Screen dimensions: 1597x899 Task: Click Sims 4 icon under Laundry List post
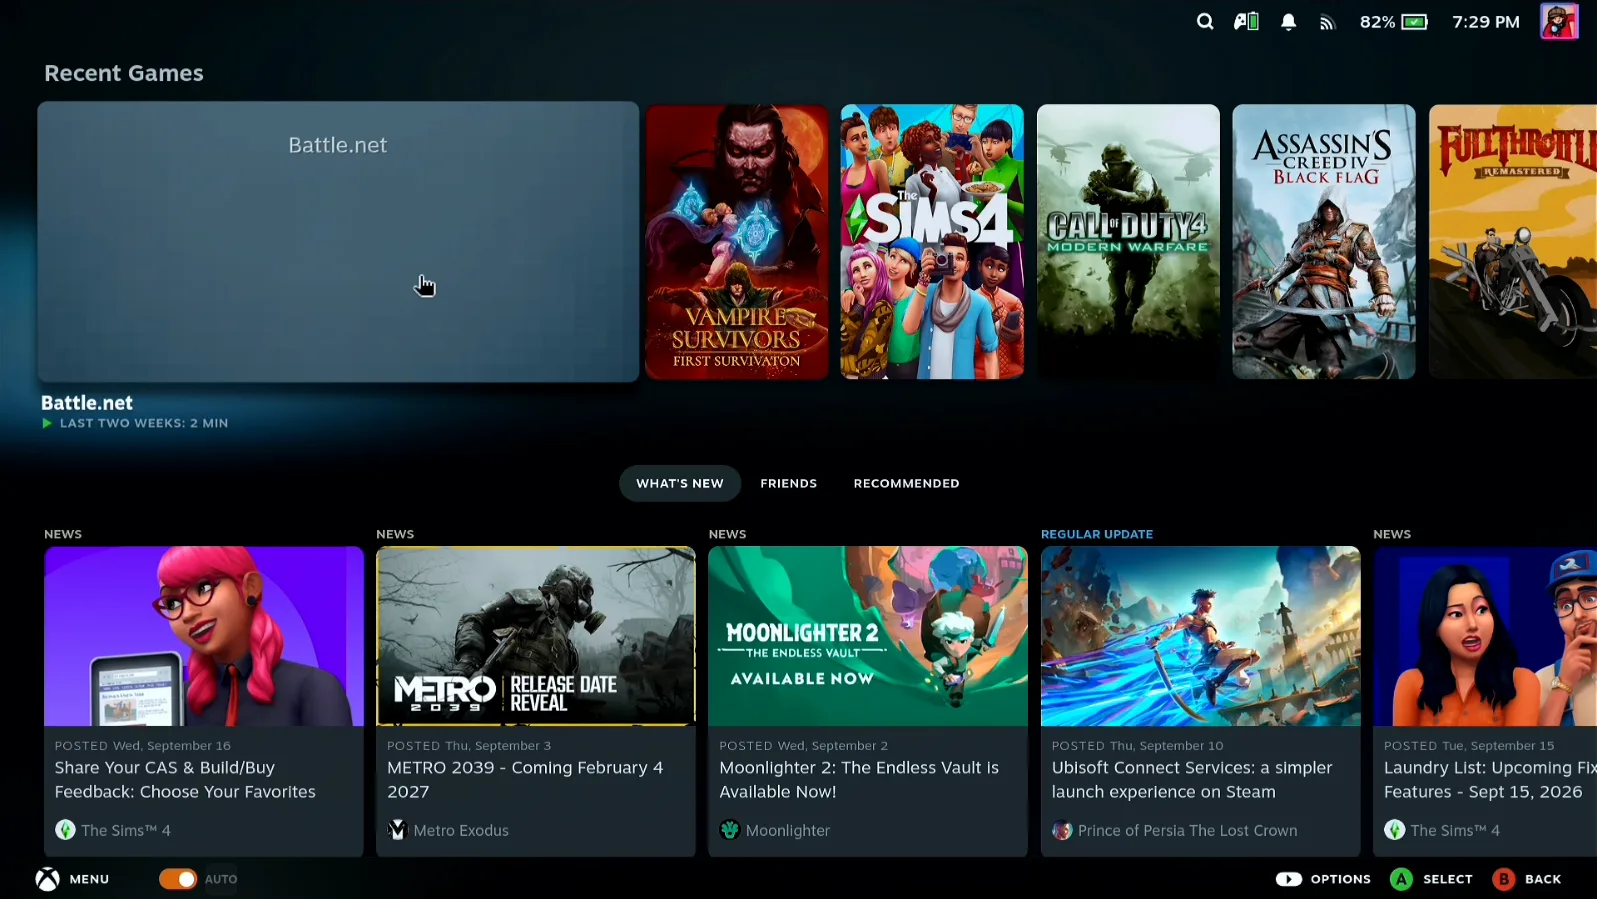pos(1394,830)
